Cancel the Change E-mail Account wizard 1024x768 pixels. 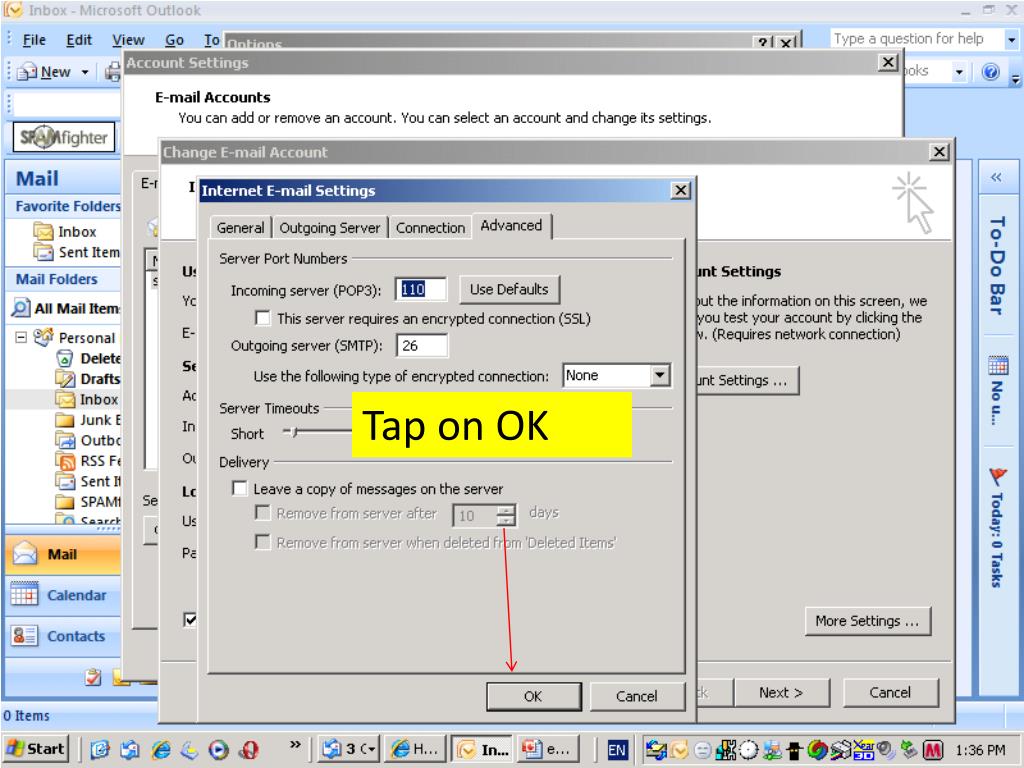pos(890,692)
